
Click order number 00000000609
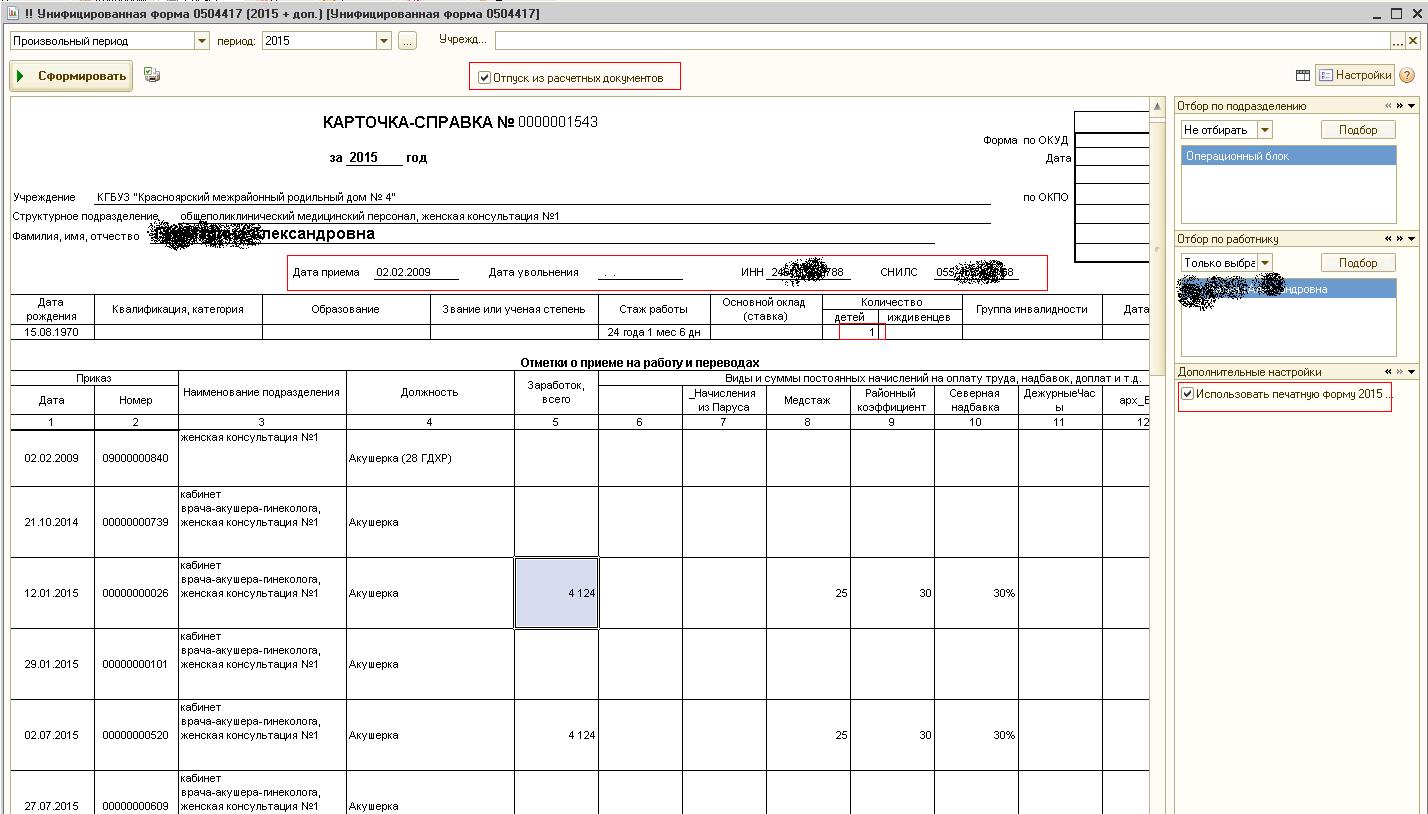point(136,806)
